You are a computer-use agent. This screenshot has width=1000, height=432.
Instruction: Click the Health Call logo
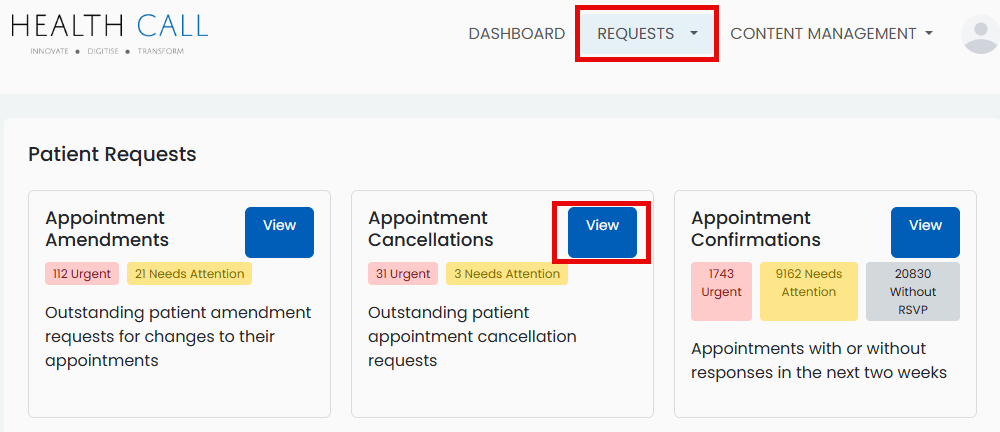click(110, 32)
